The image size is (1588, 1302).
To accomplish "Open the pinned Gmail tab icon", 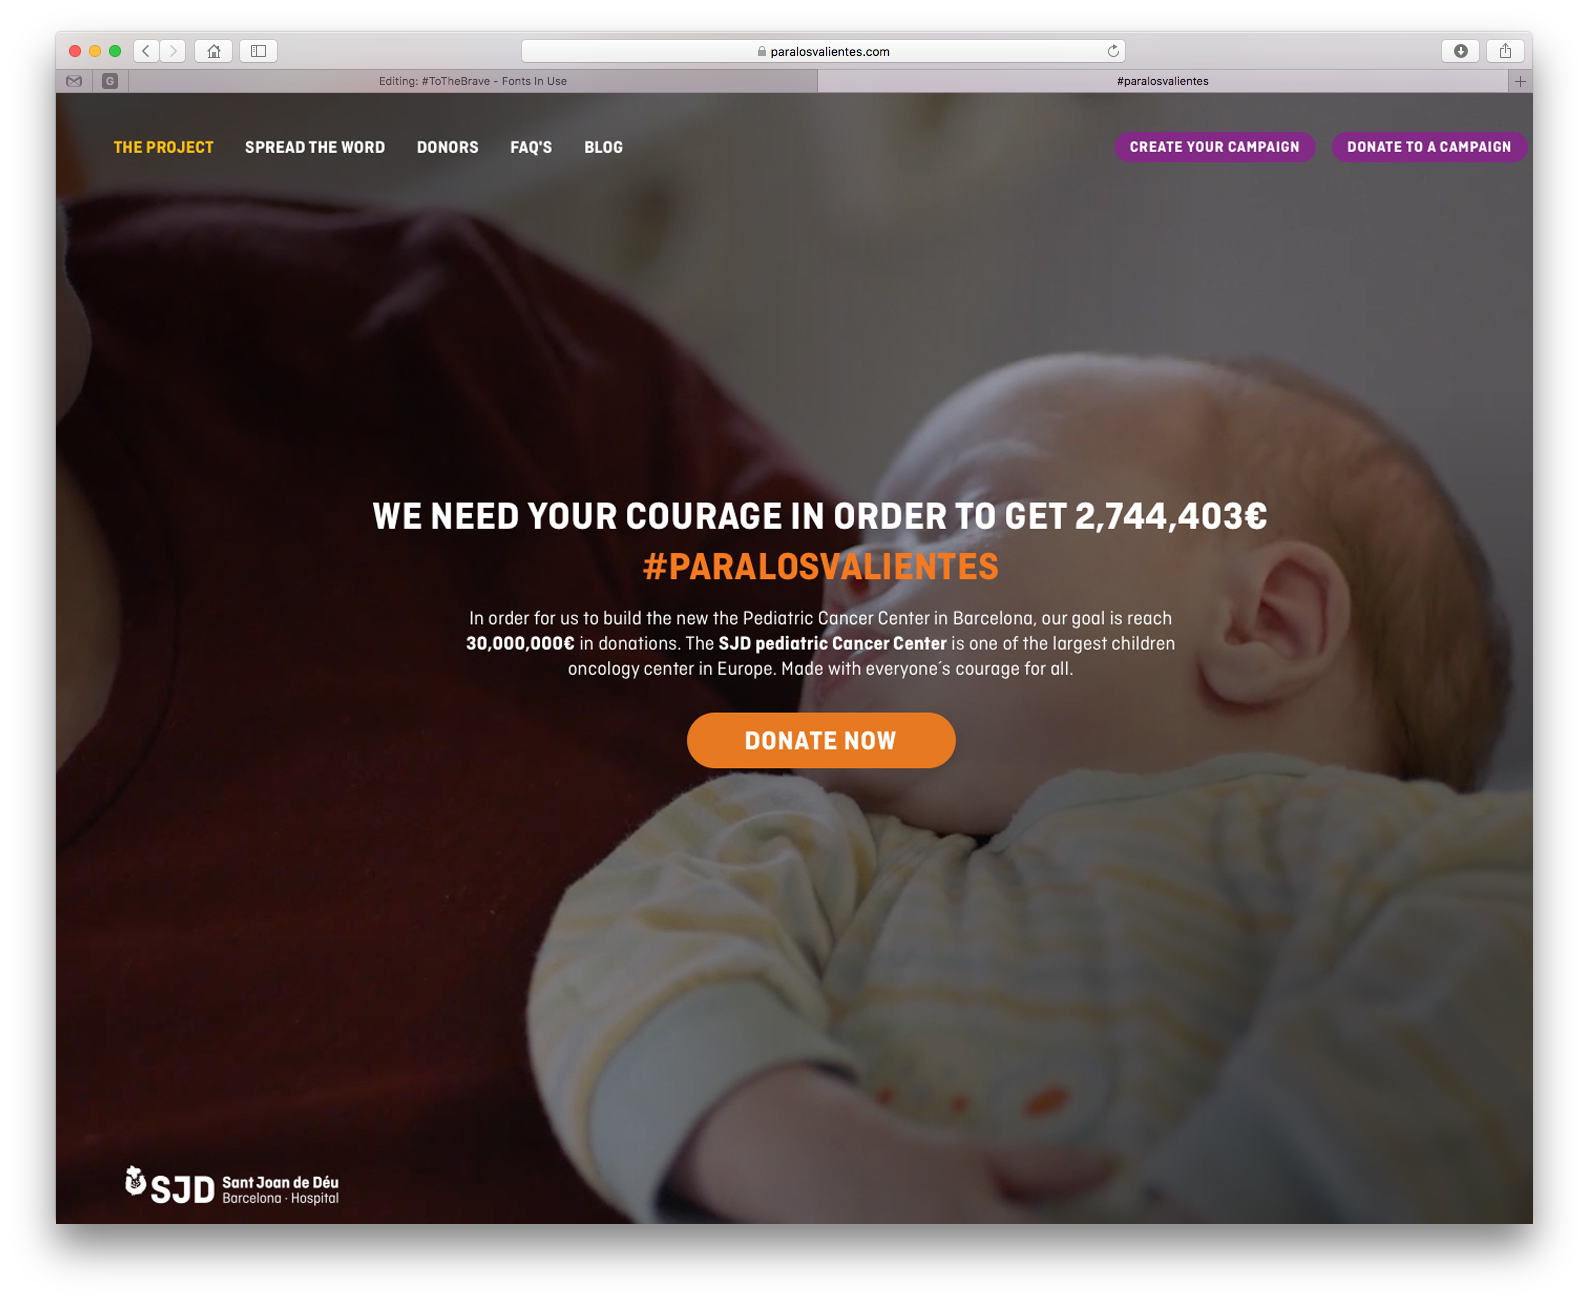I will pyautogui.click(x=74, y=81).
